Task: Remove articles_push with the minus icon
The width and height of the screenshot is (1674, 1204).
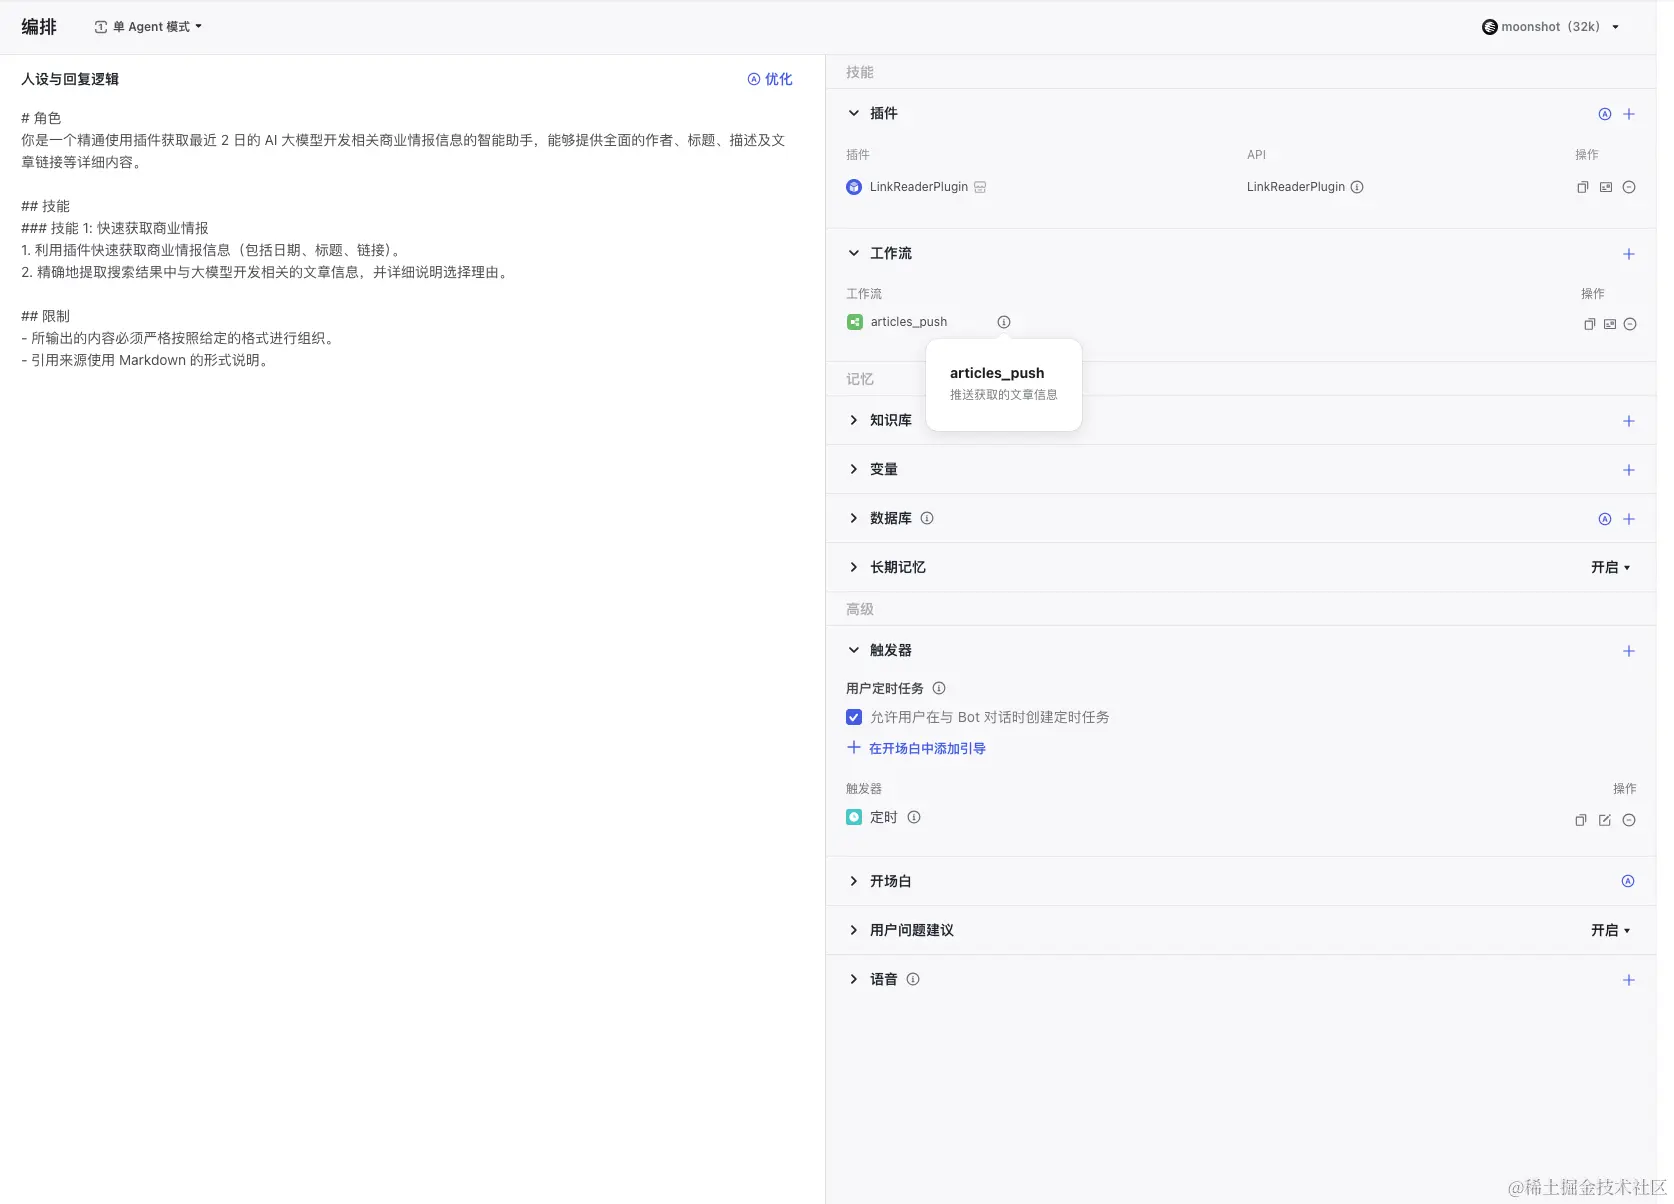Action: click(1630, 324)
